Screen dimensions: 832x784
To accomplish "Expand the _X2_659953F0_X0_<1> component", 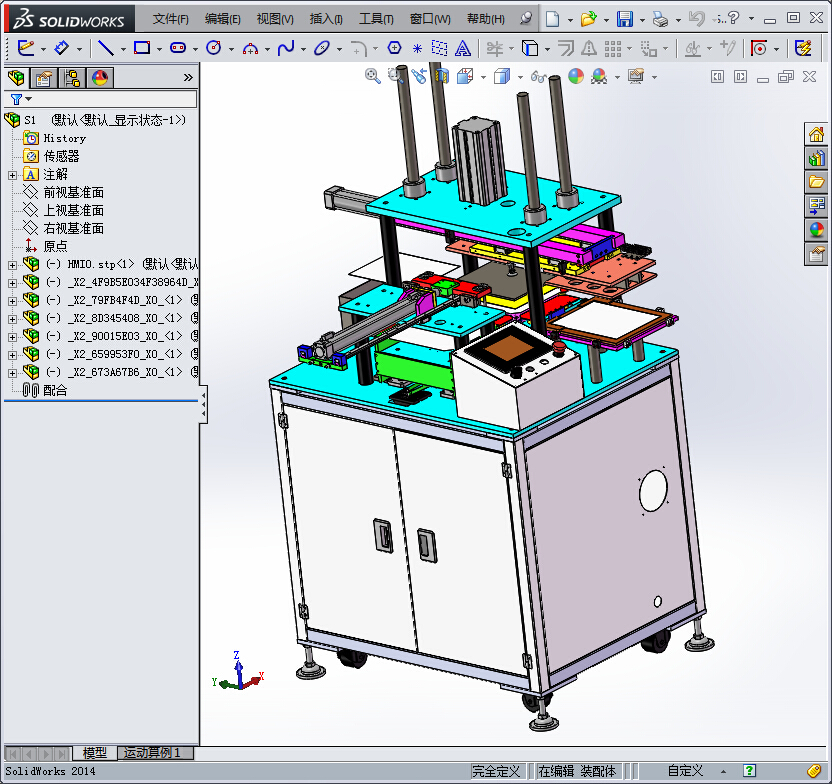I will [12, 355].
